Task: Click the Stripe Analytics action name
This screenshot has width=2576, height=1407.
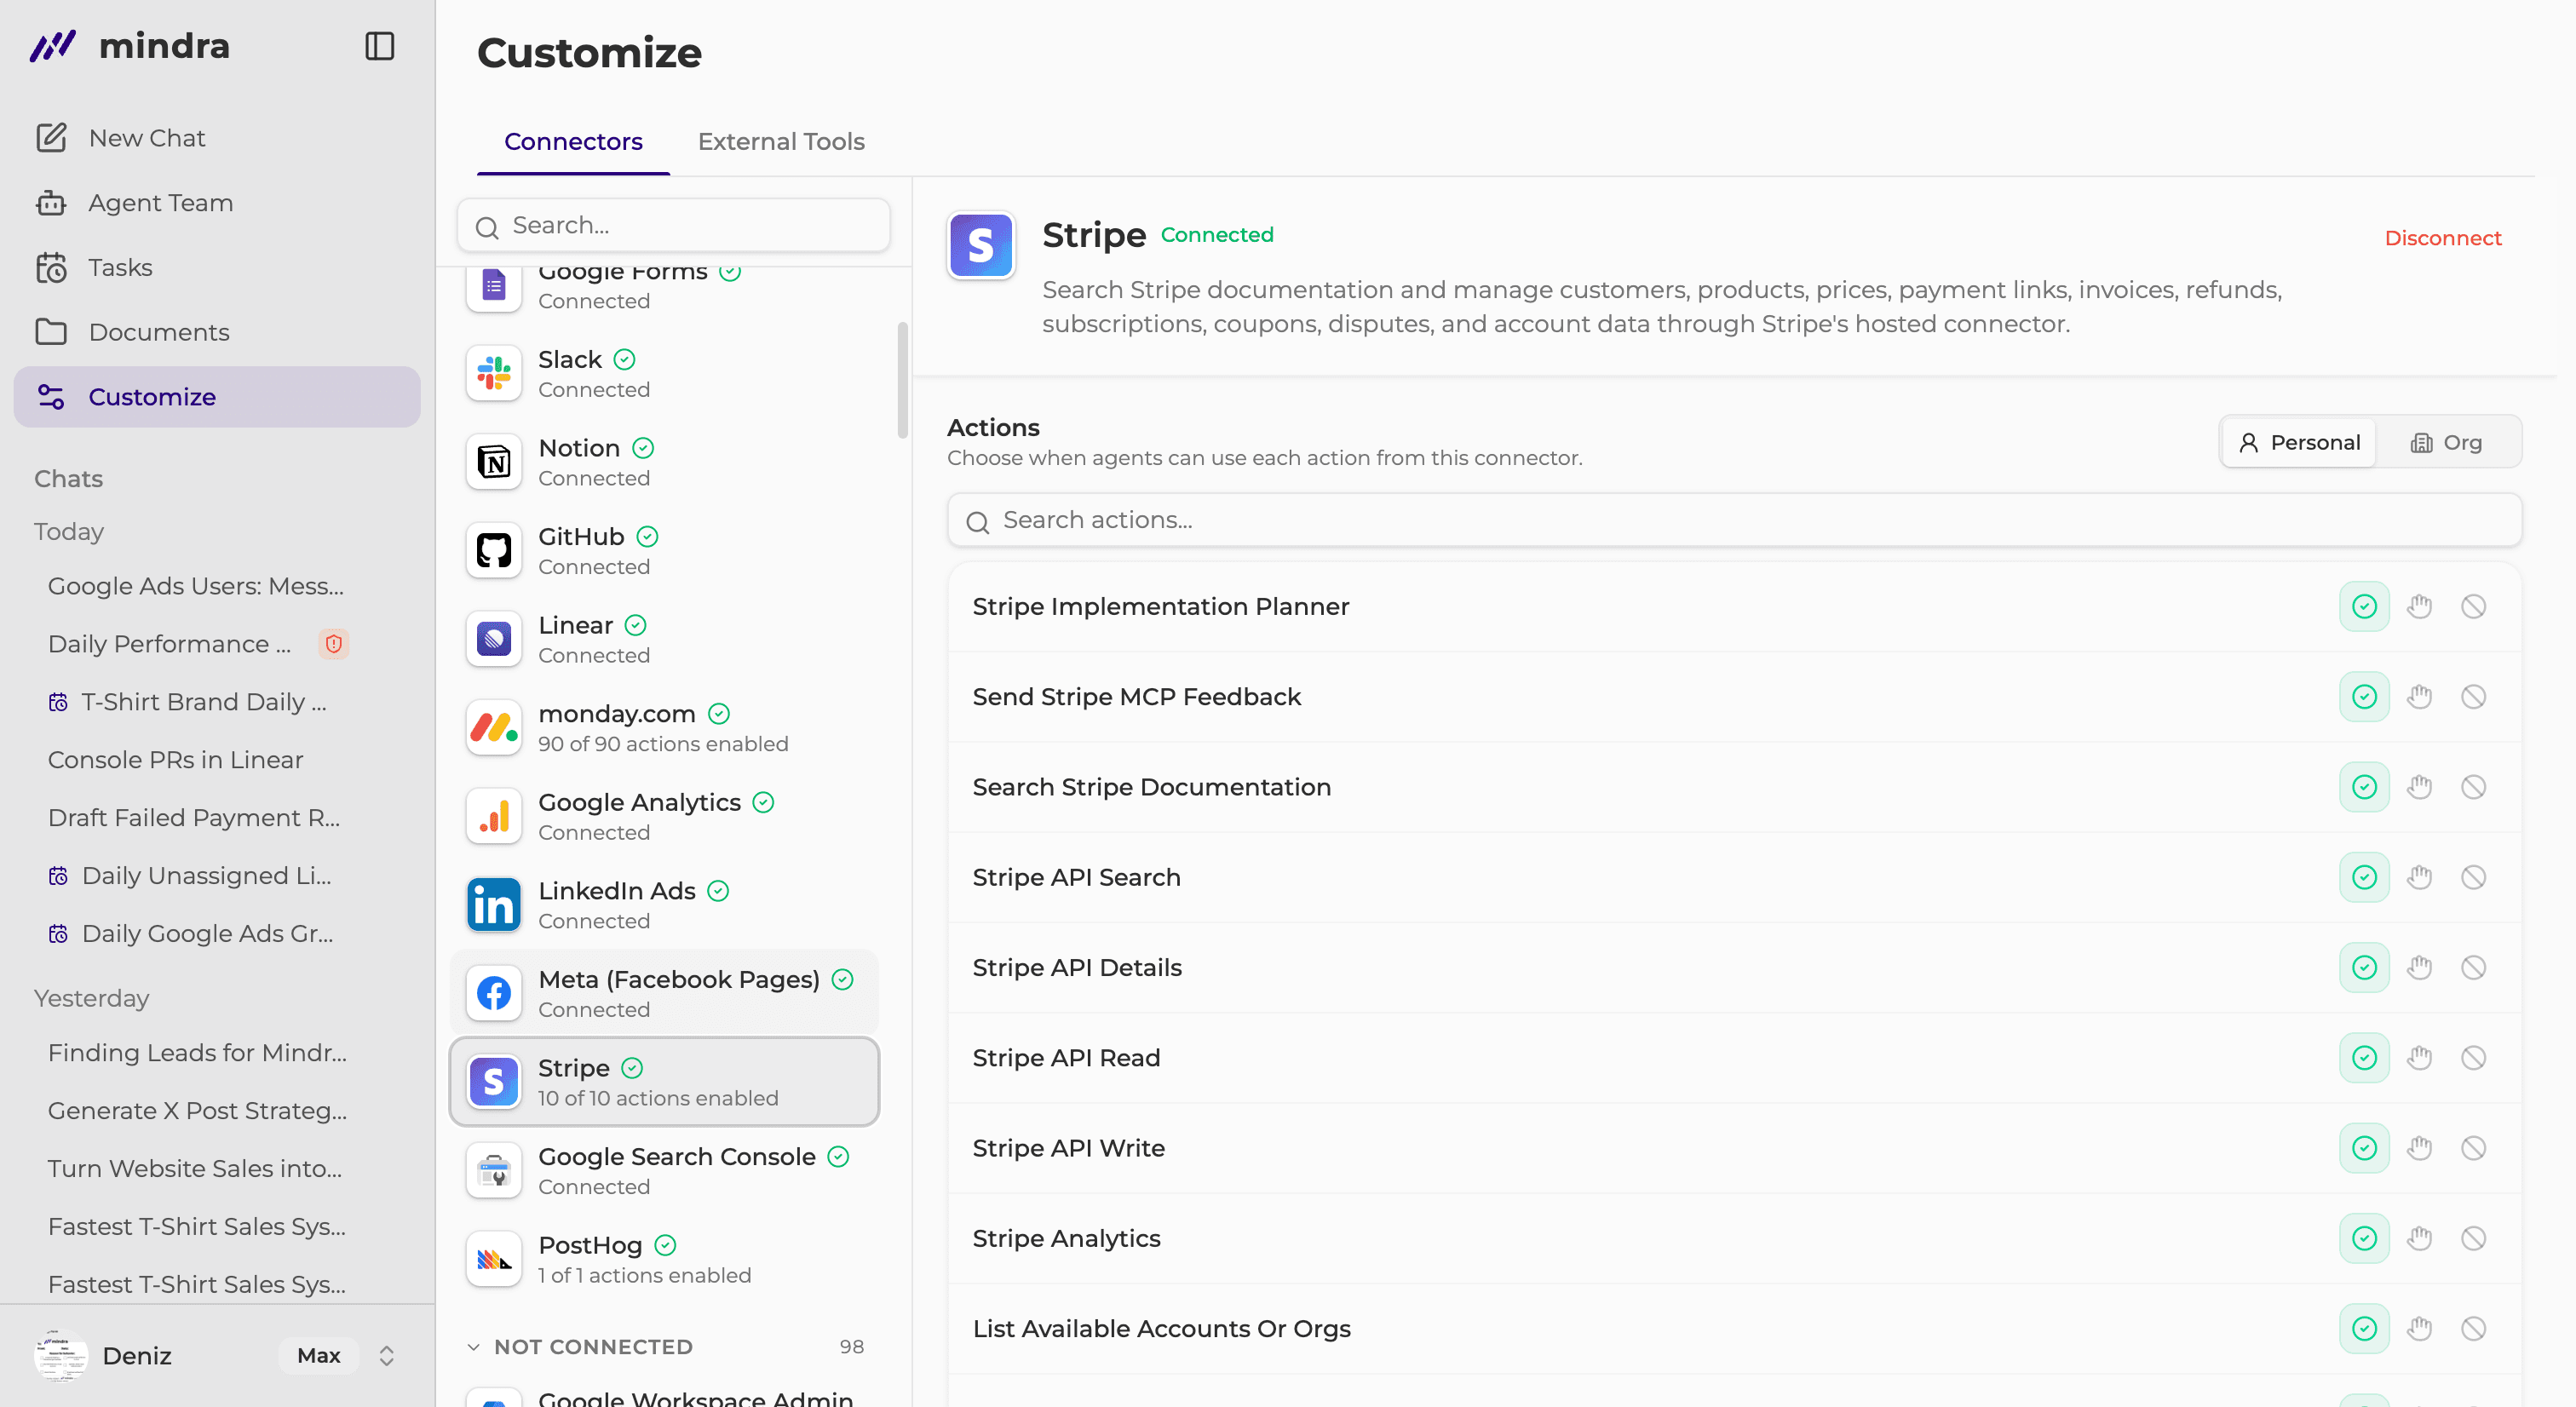Action: 1066,1239
